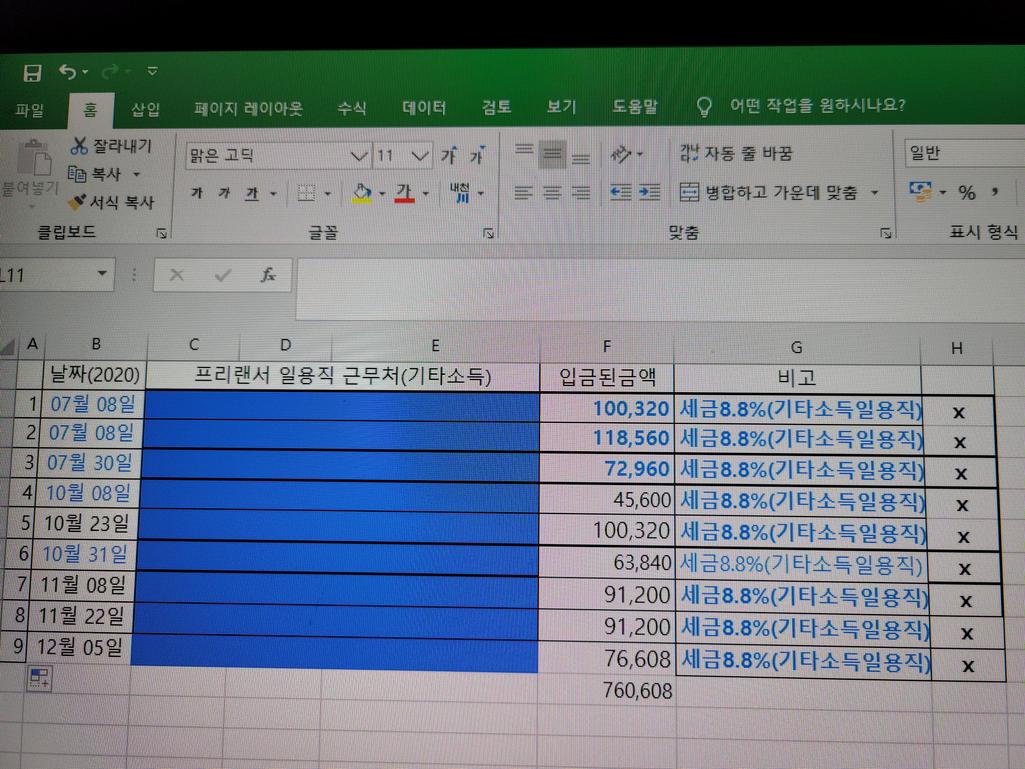Switch to the 페이지 레이아웃 tab
Screen dimensions: 1025x769
(248, 109)
